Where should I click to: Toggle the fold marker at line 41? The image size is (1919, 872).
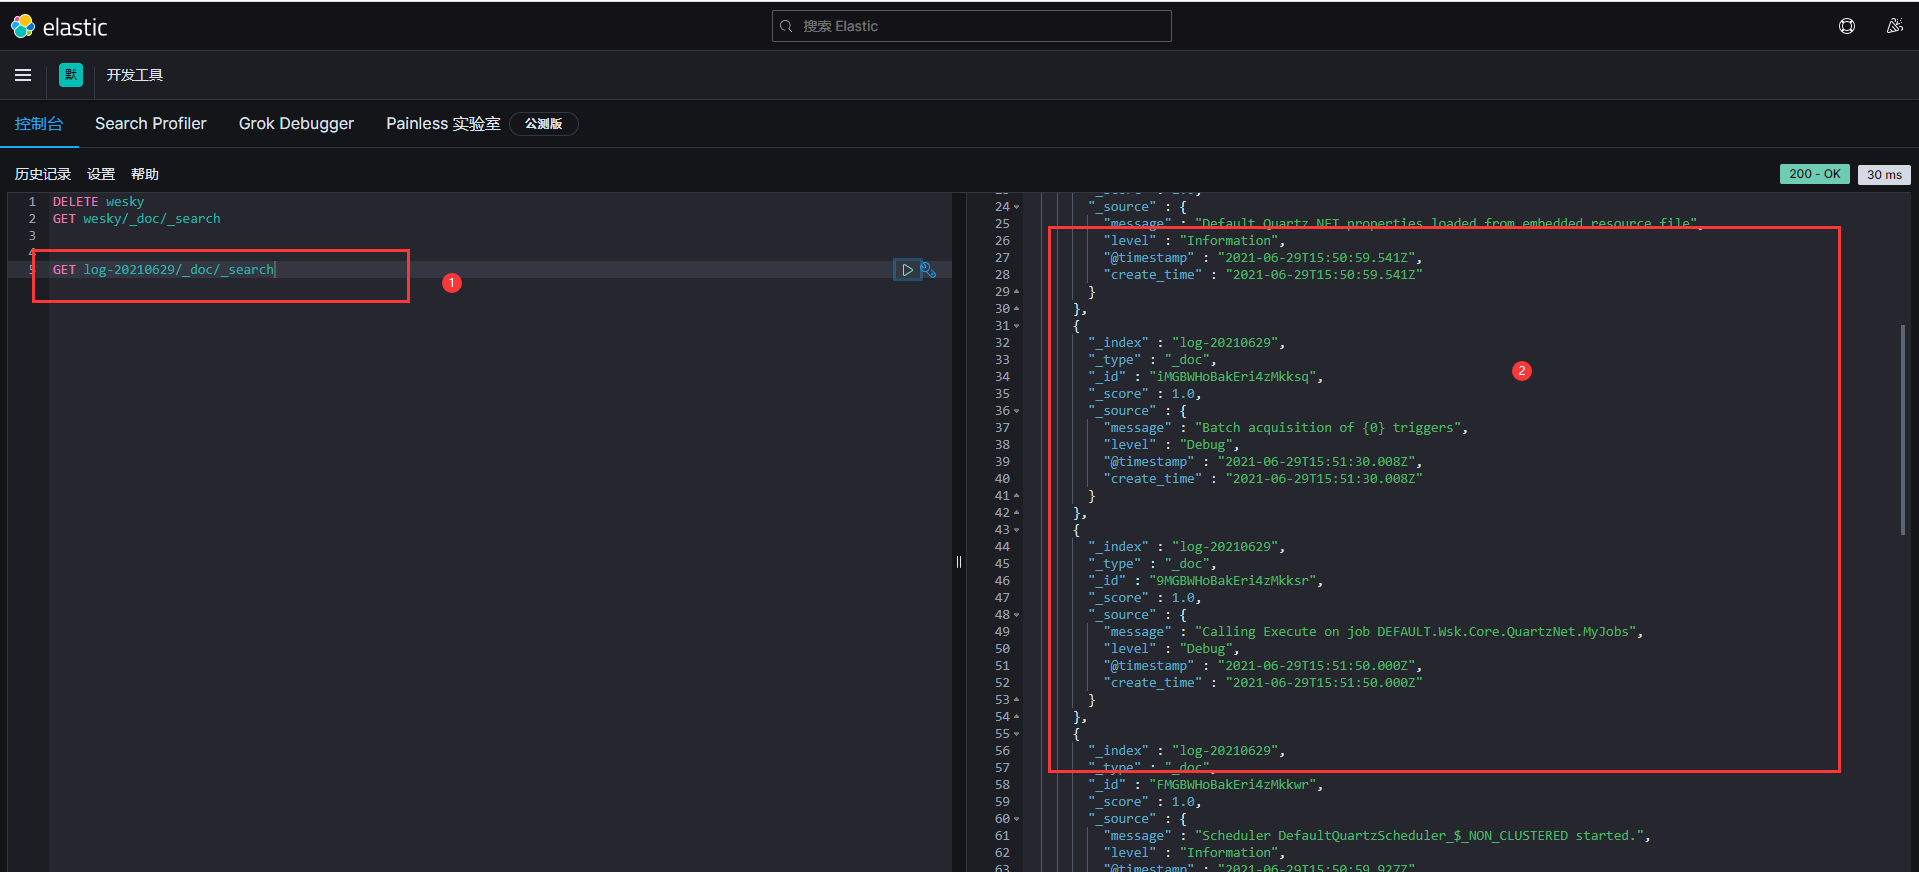click(1017, 496)
